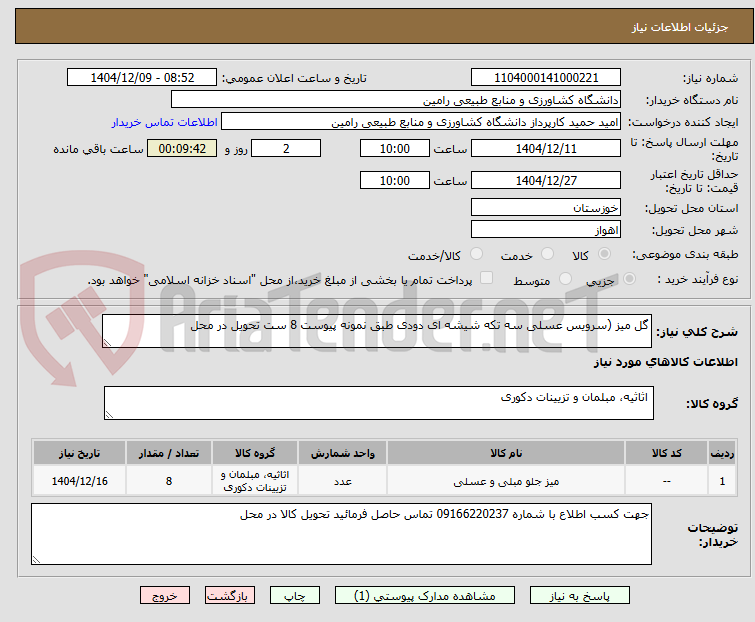
Task: Select the کالا/خدمت radio button
Action: (x=476, y=254)
